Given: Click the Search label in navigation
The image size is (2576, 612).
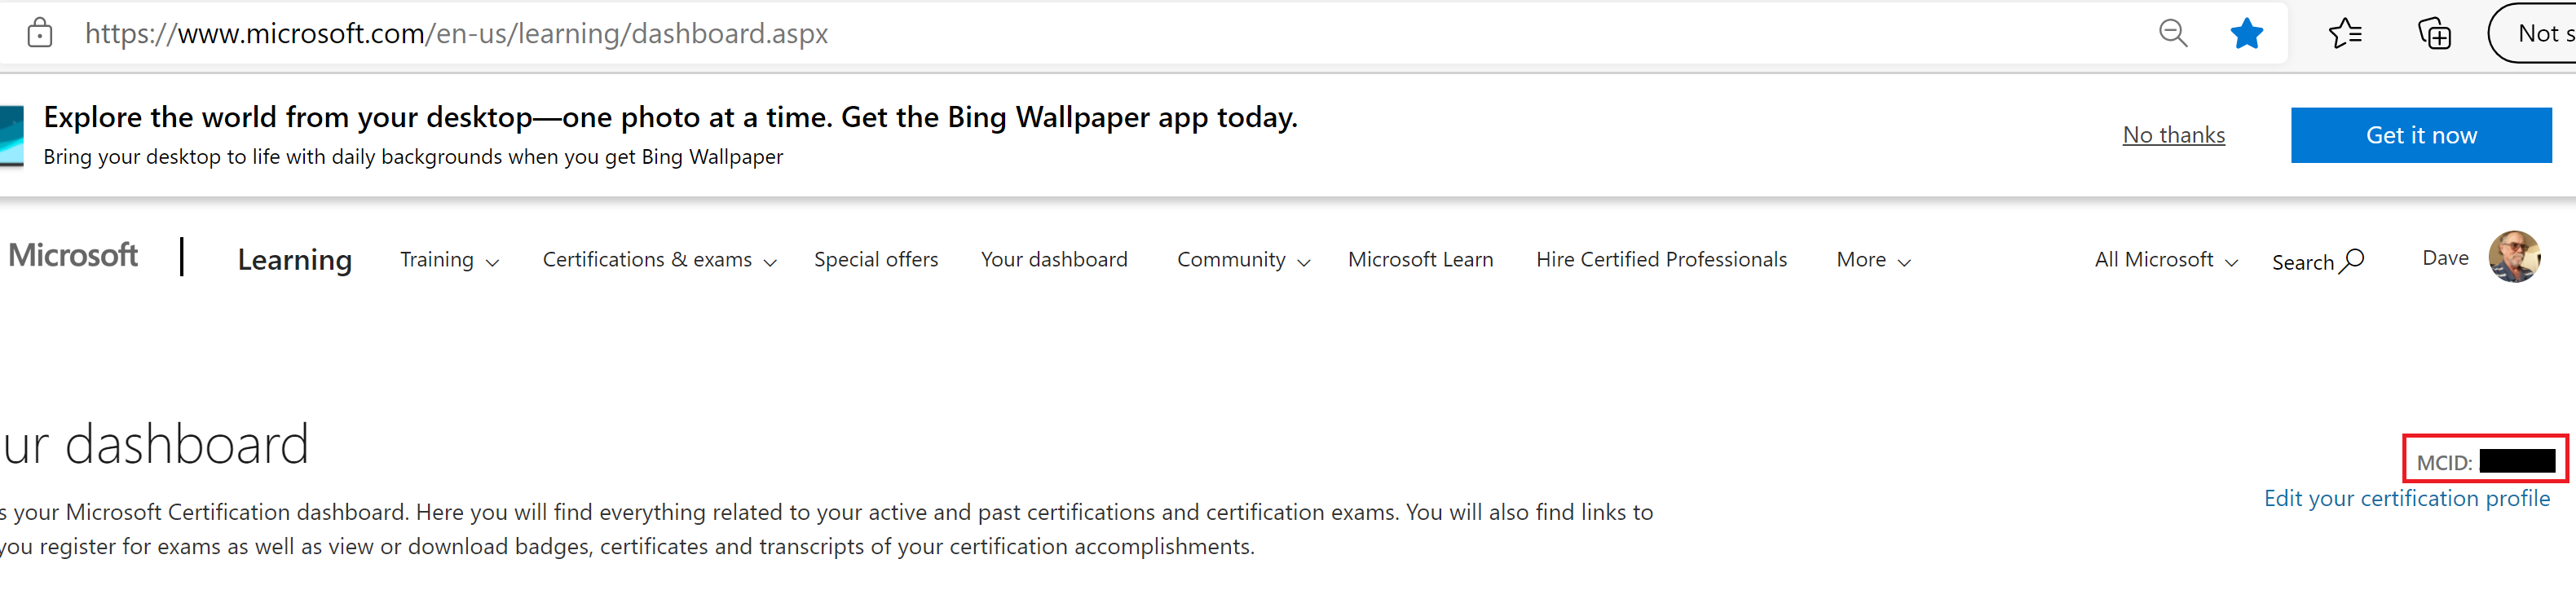Looking at the screenshot, I should click(x=2302, y=262).
